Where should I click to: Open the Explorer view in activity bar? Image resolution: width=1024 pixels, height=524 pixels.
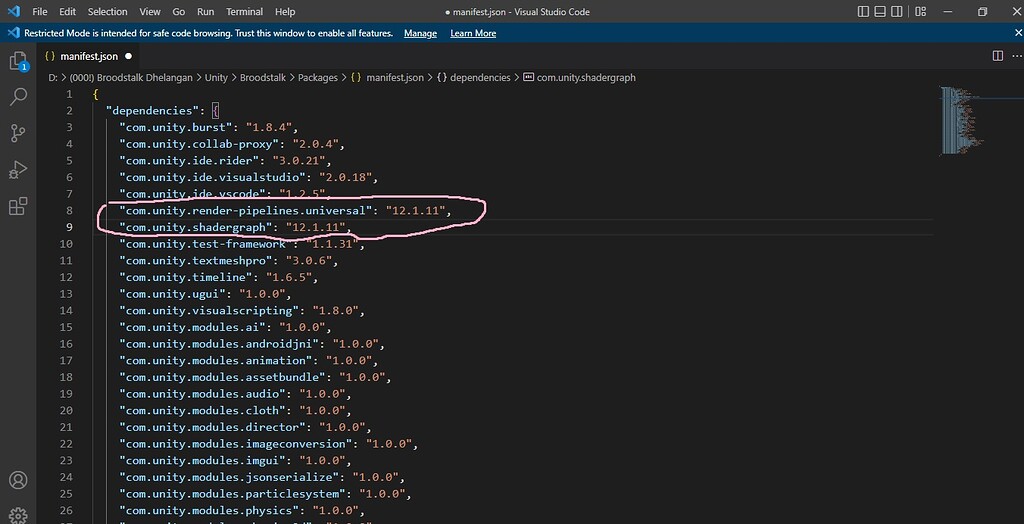[18, 62]
